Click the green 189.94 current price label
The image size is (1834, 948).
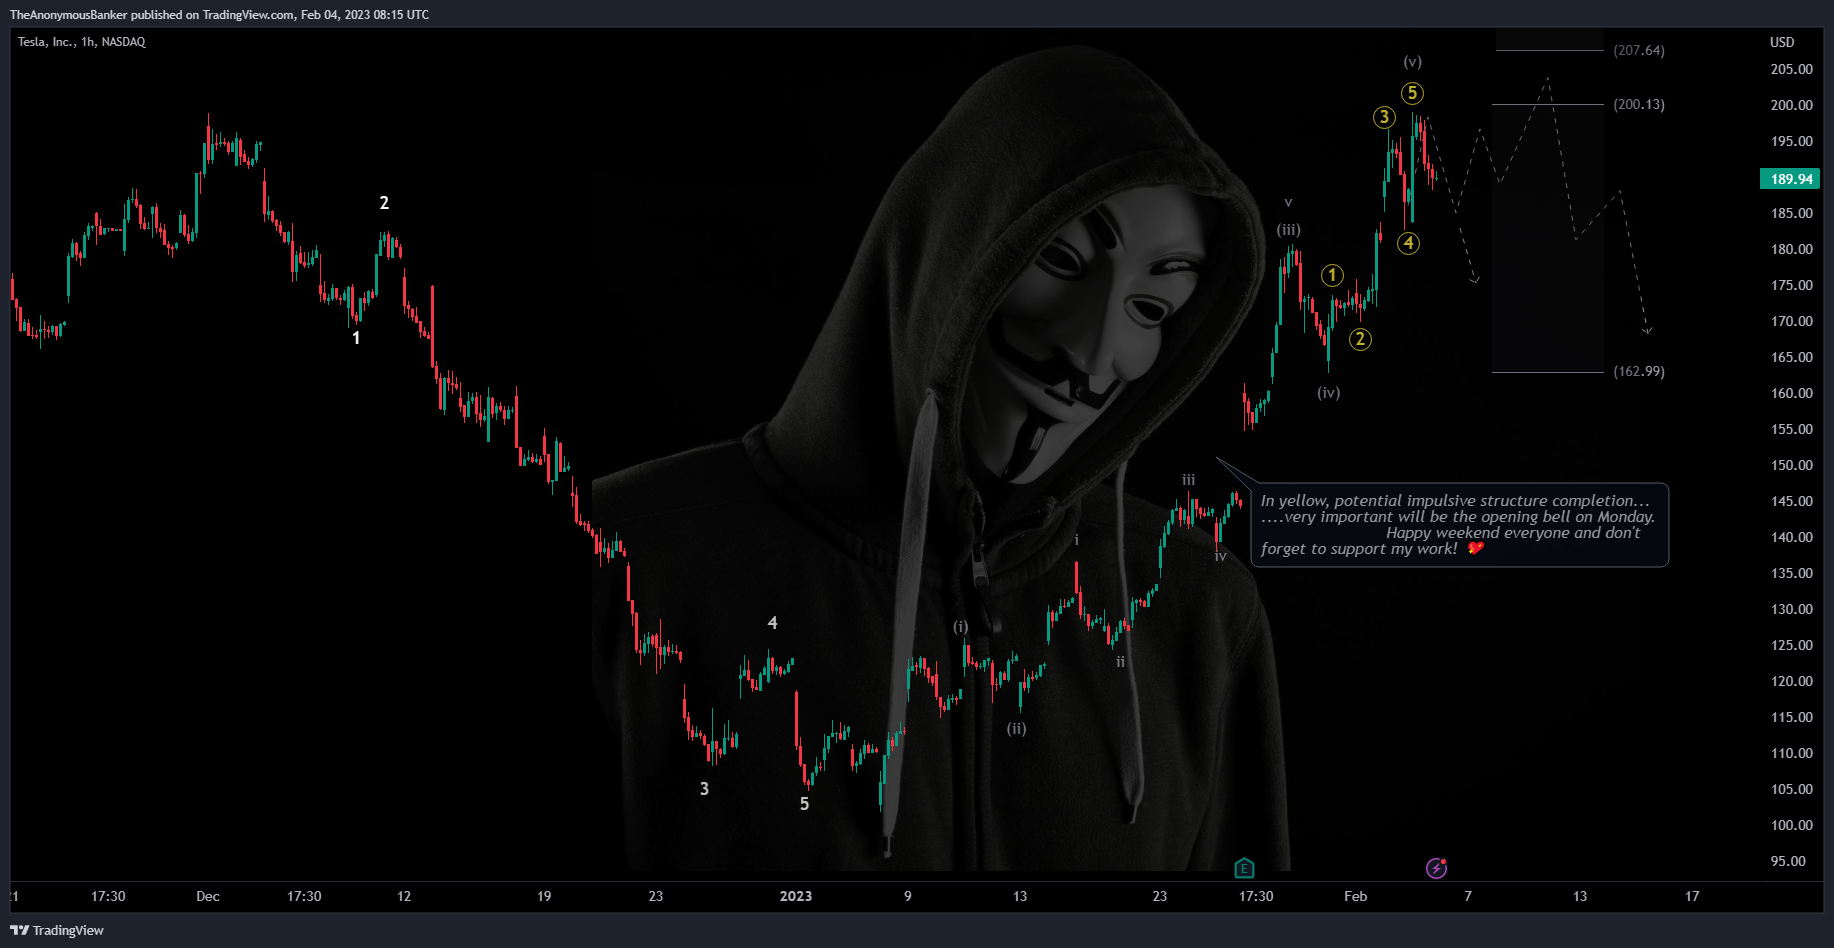[1790, 179]
